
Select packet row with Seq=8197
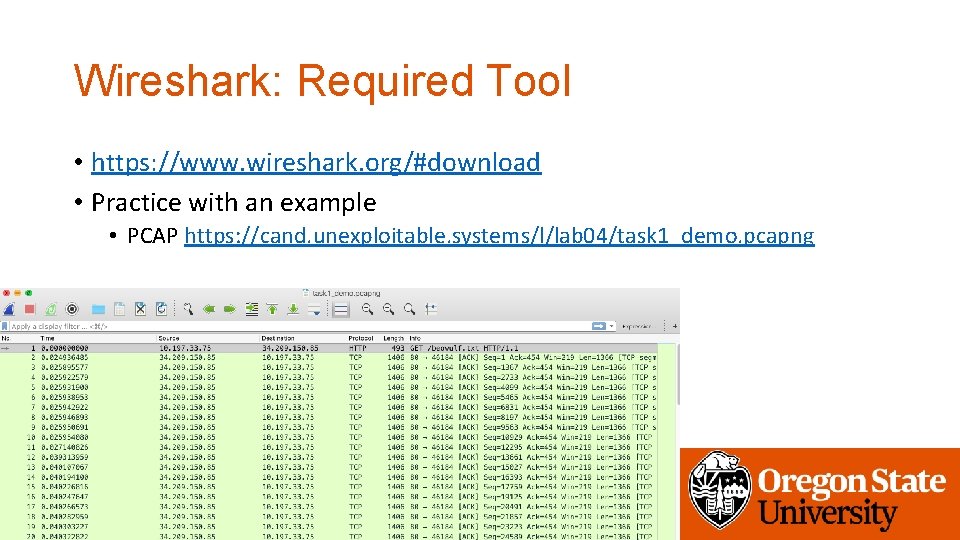329,417
